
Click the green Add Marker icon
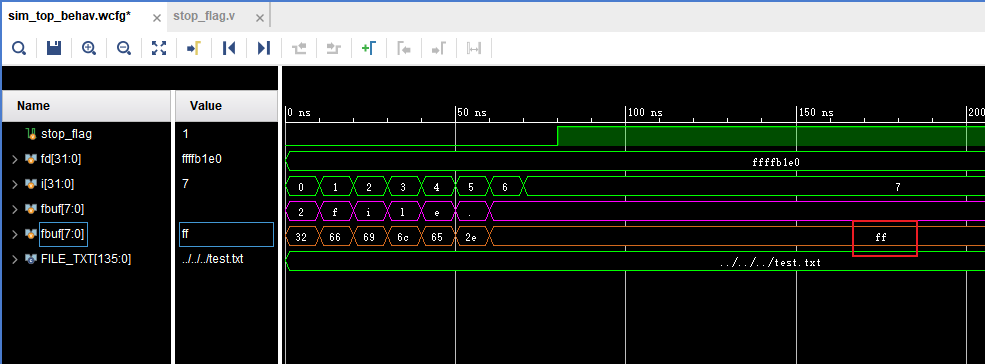click(x=369, y=48)
